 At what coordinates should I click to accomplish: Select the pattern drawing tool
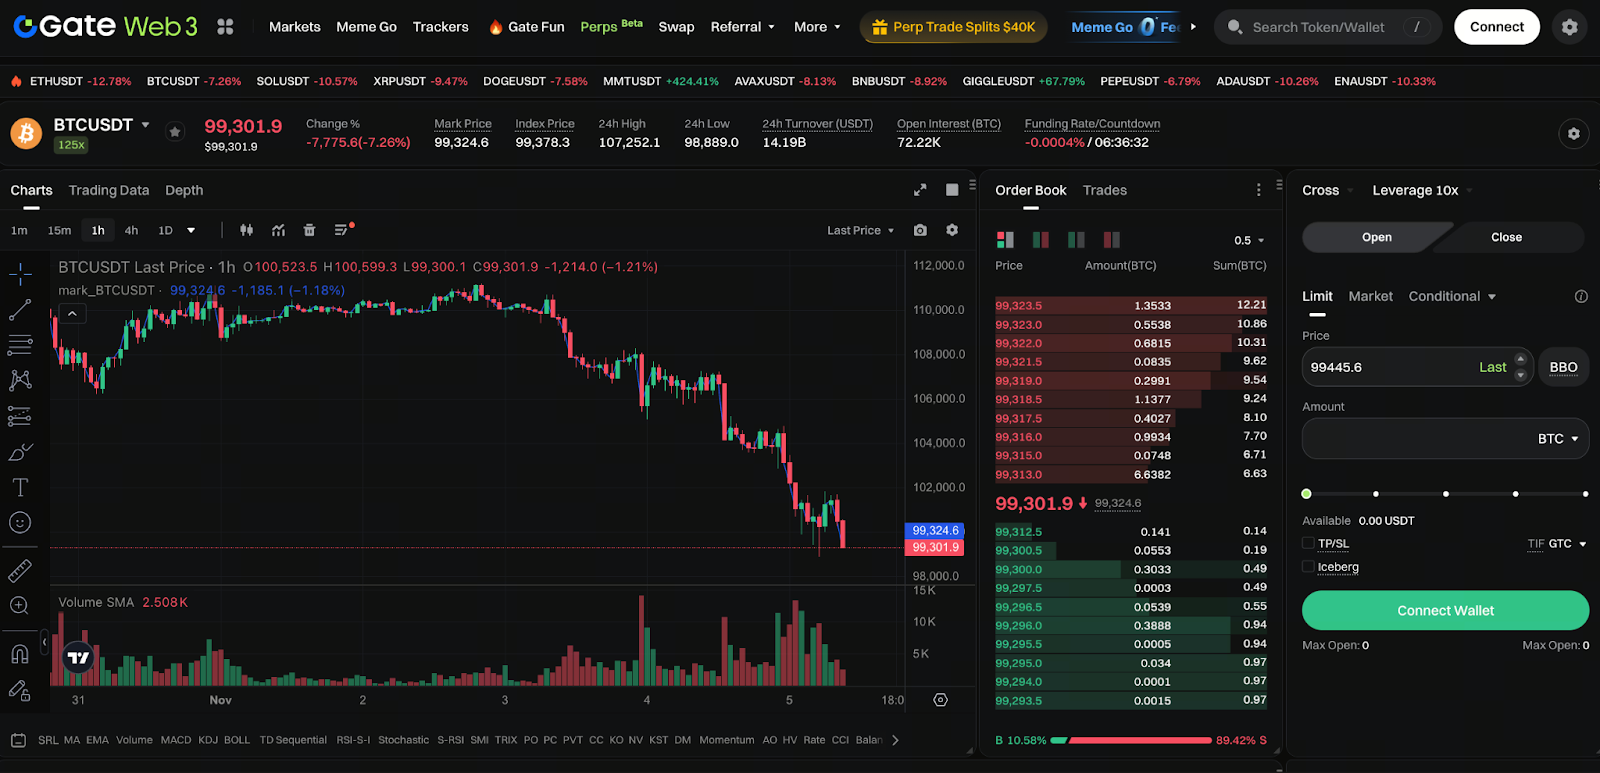point(20,380)
